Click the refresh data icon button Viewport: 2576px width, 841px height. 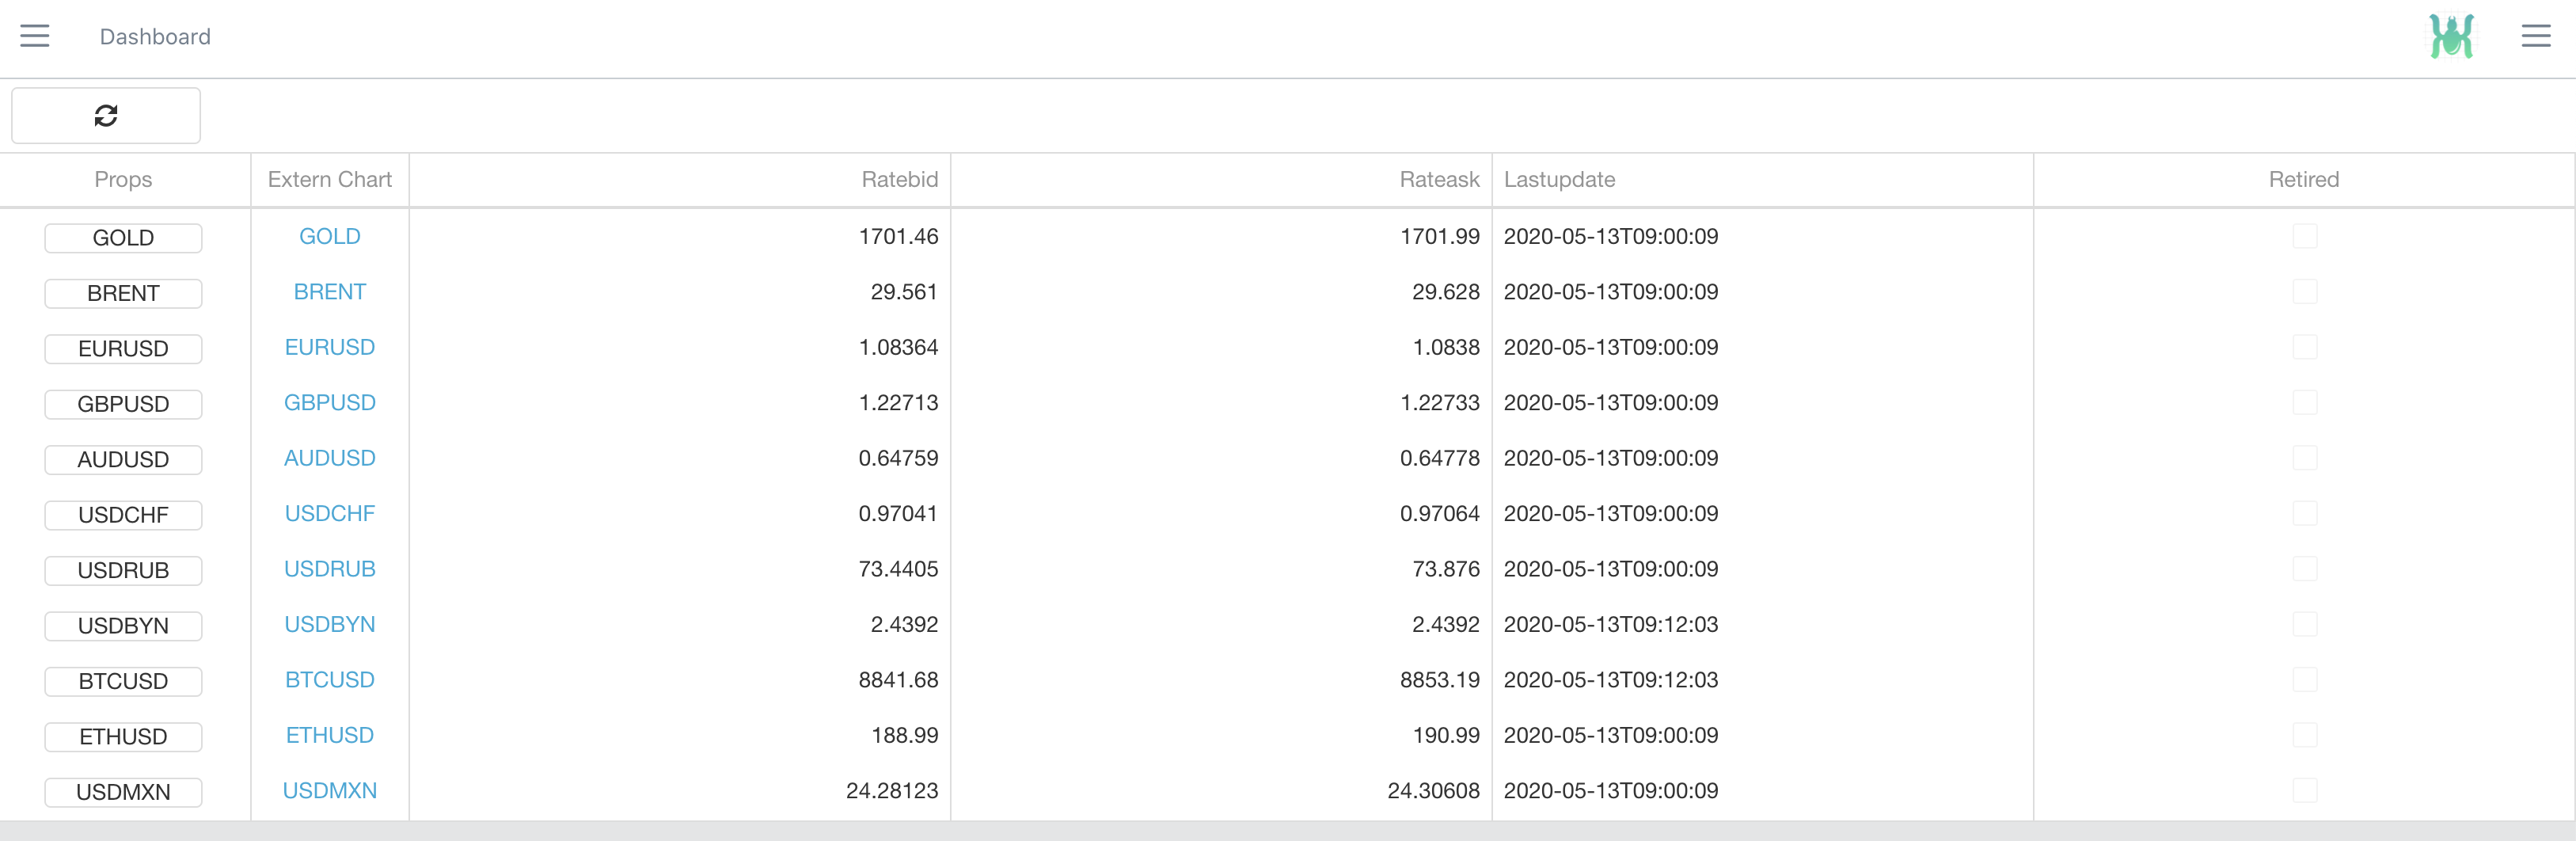[x=106, y=116]
